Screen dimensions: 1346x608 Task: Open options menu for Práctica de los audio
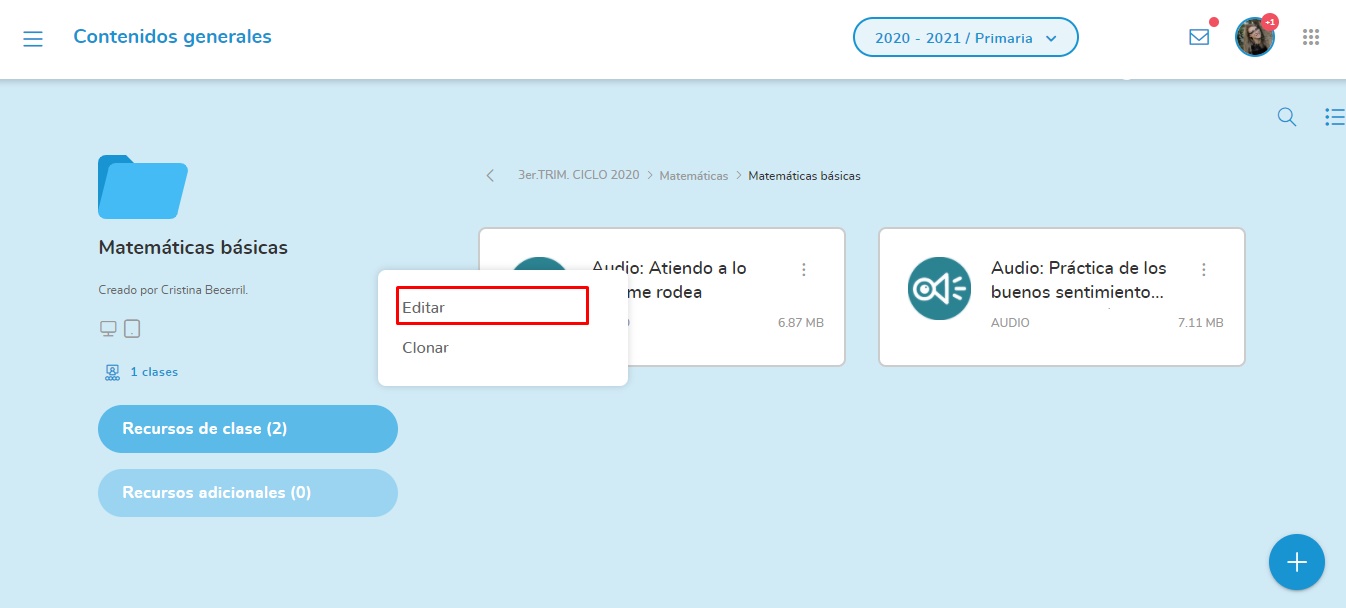(1204, 270)
